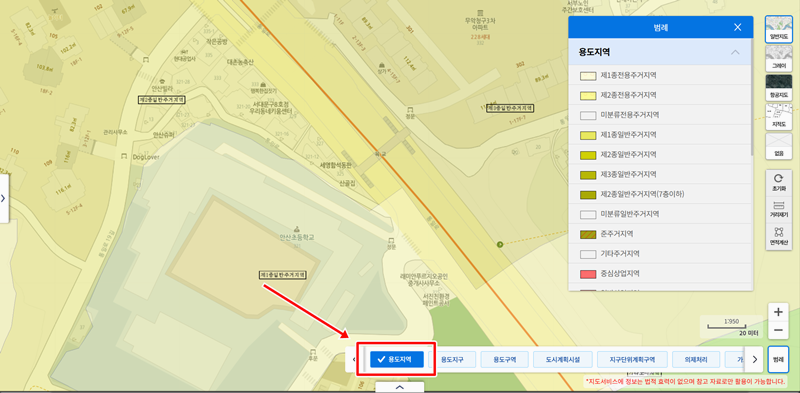Zoom in with the plus button

778,312
